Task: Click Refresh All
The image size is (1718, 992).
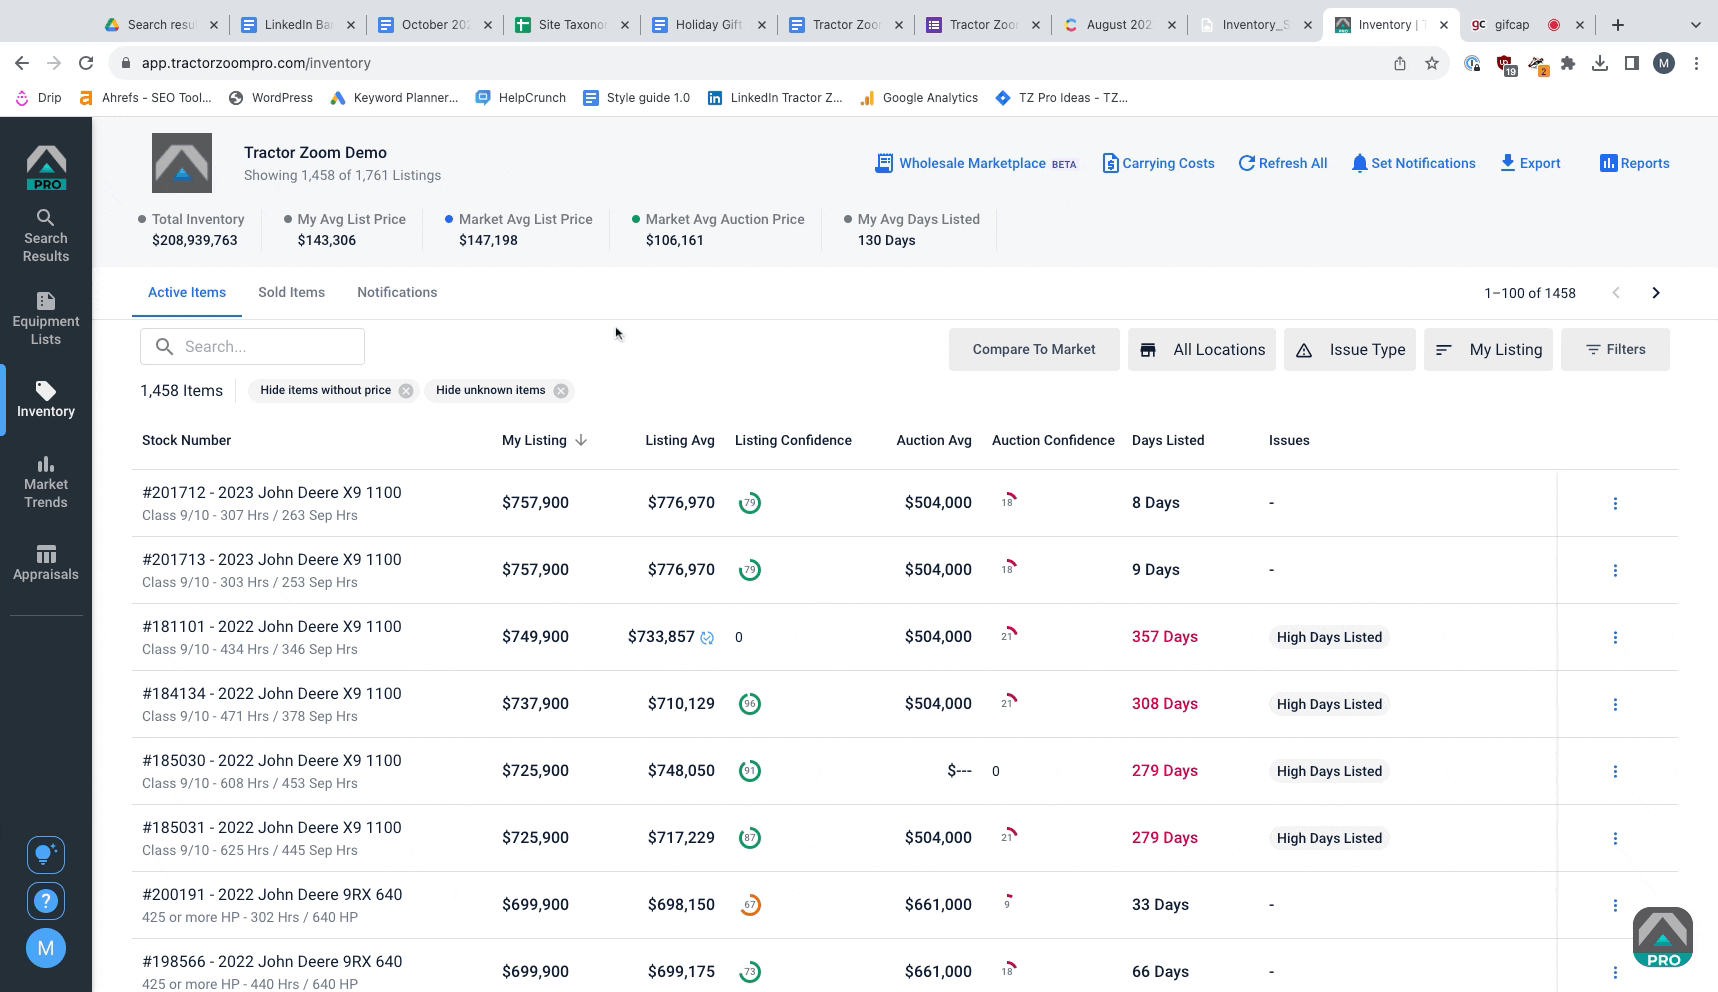Action: (x=1283, y=163)
